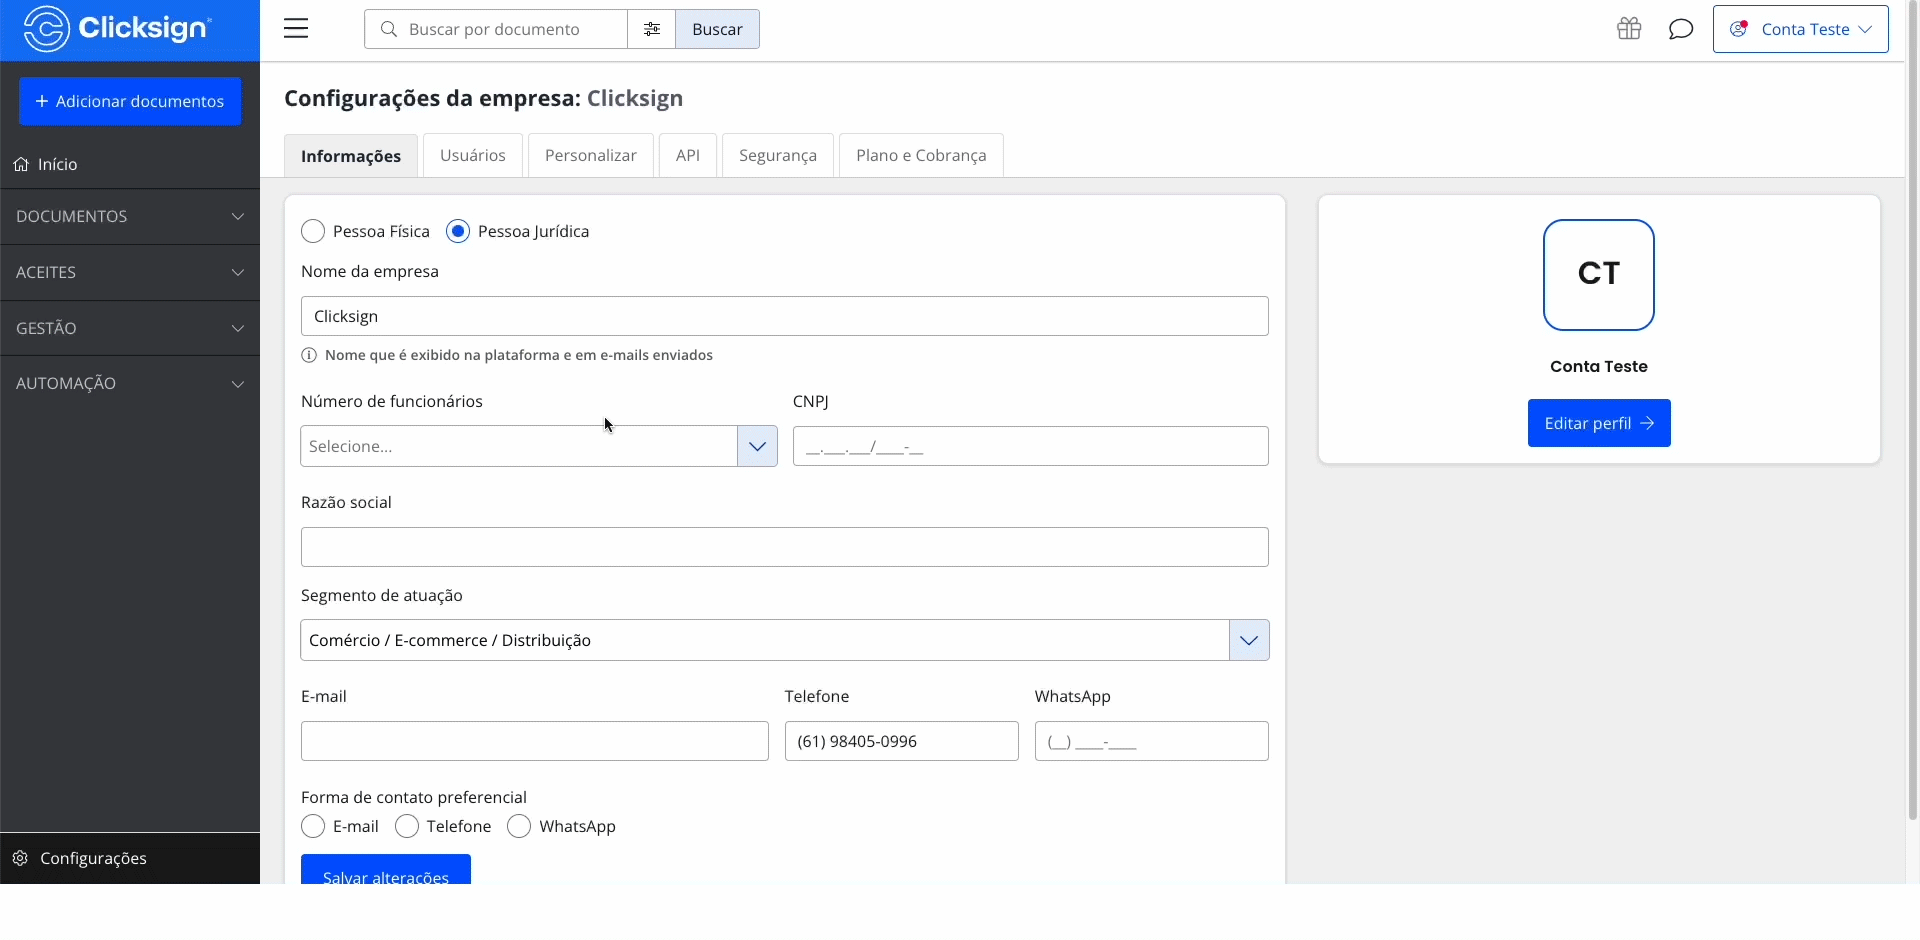Open the gift icon in header
Viewport: 1920px width, 940px height.
point(1629,29)
